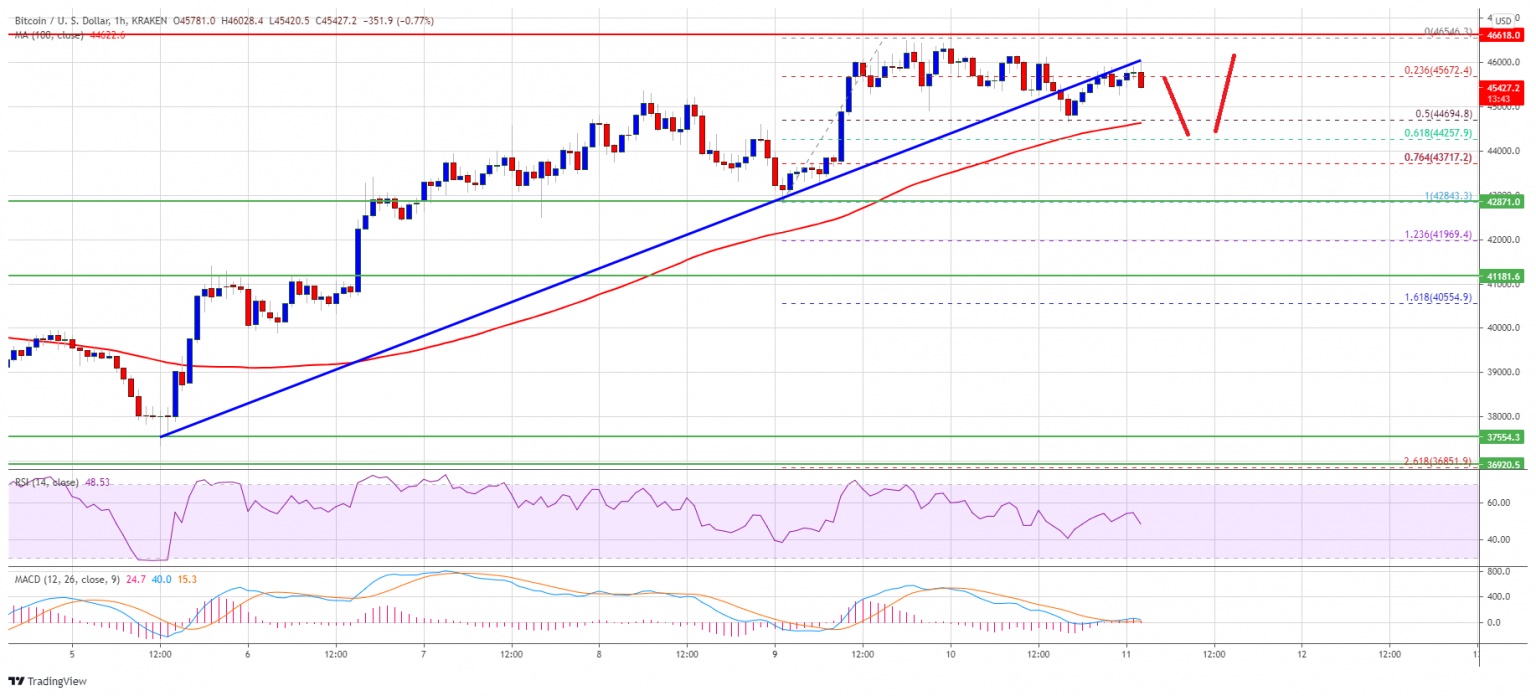Click the 60.00 RSI axis tick
The width and height of the screenshot is (1536, 696).
1499,503
